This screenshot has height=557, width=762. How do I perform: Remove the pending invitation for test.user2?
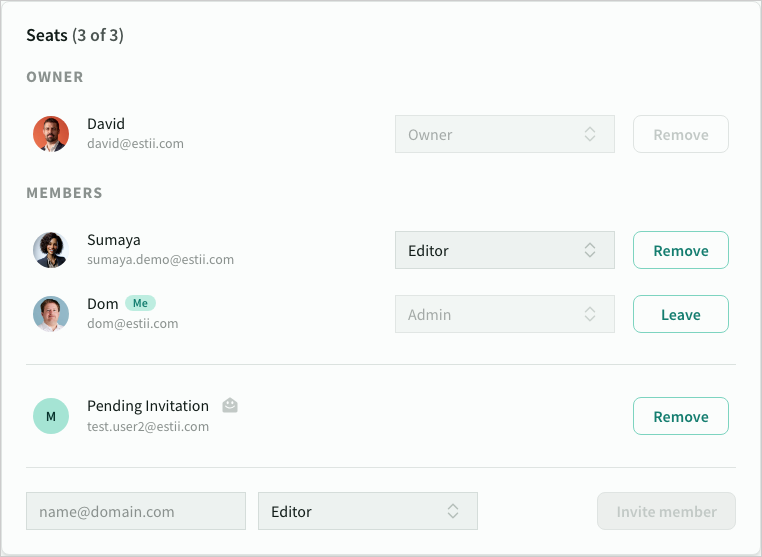680,417
